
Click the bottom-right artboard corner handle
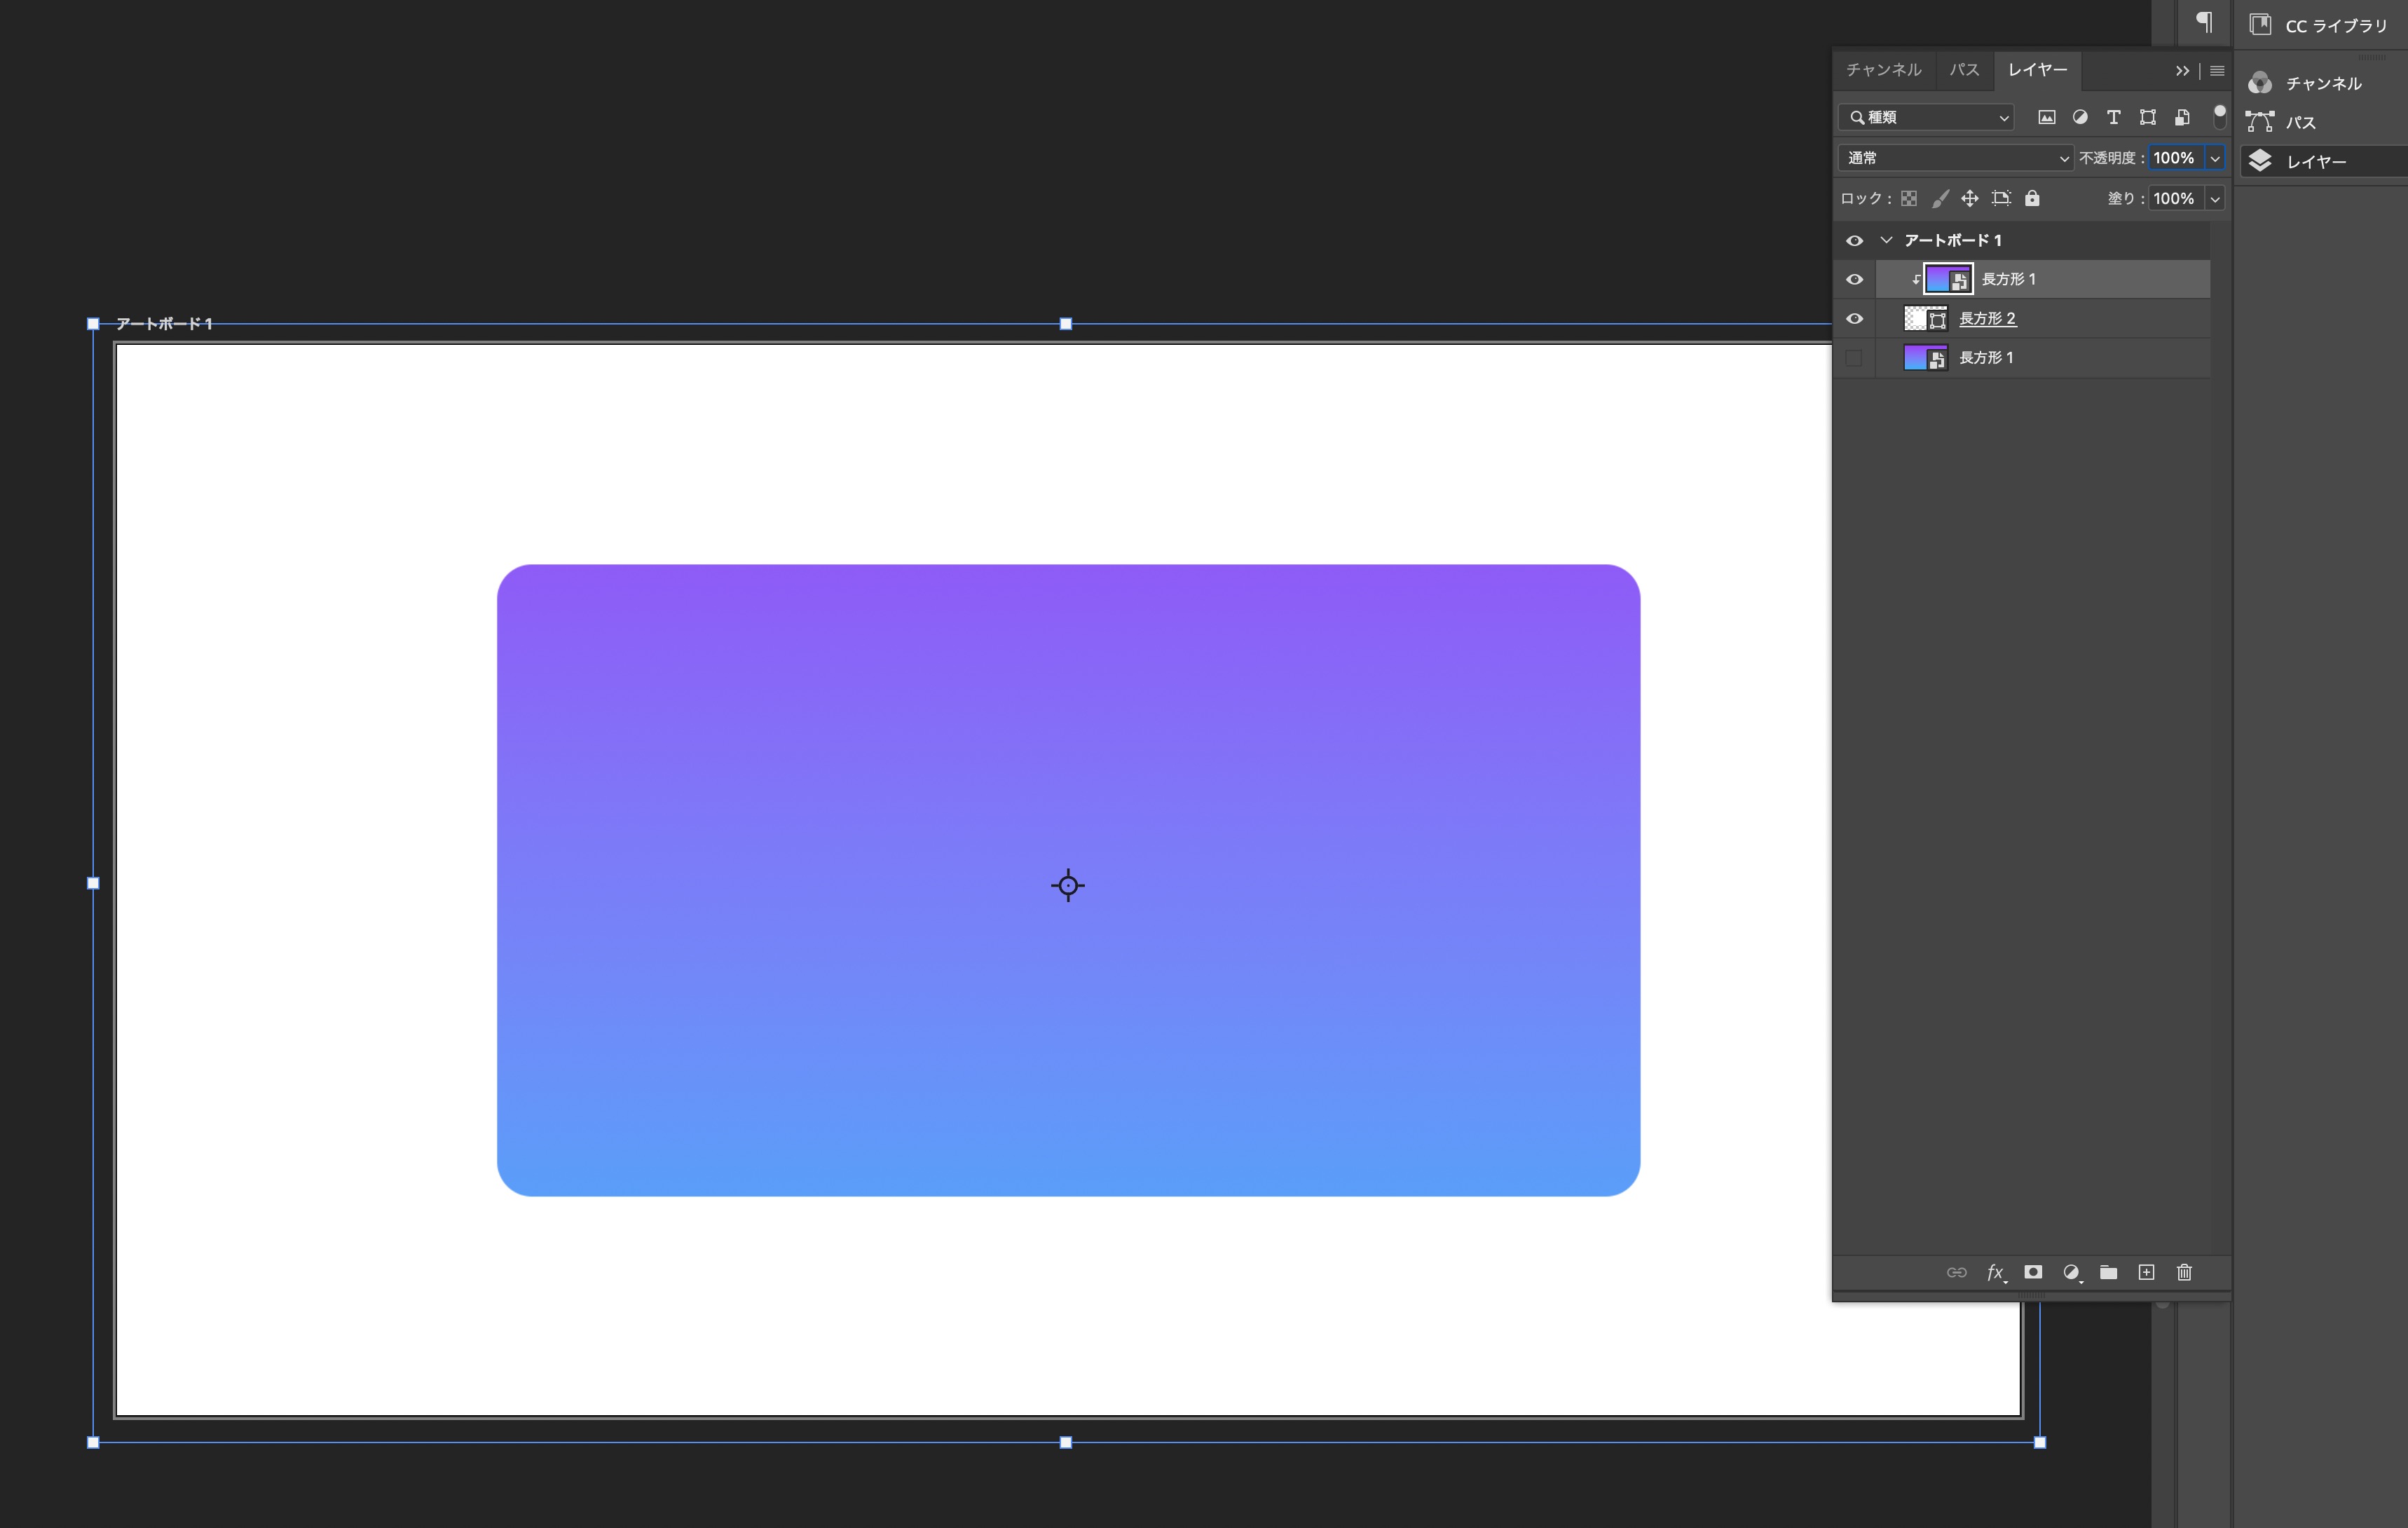(x=2040, y=1442)
